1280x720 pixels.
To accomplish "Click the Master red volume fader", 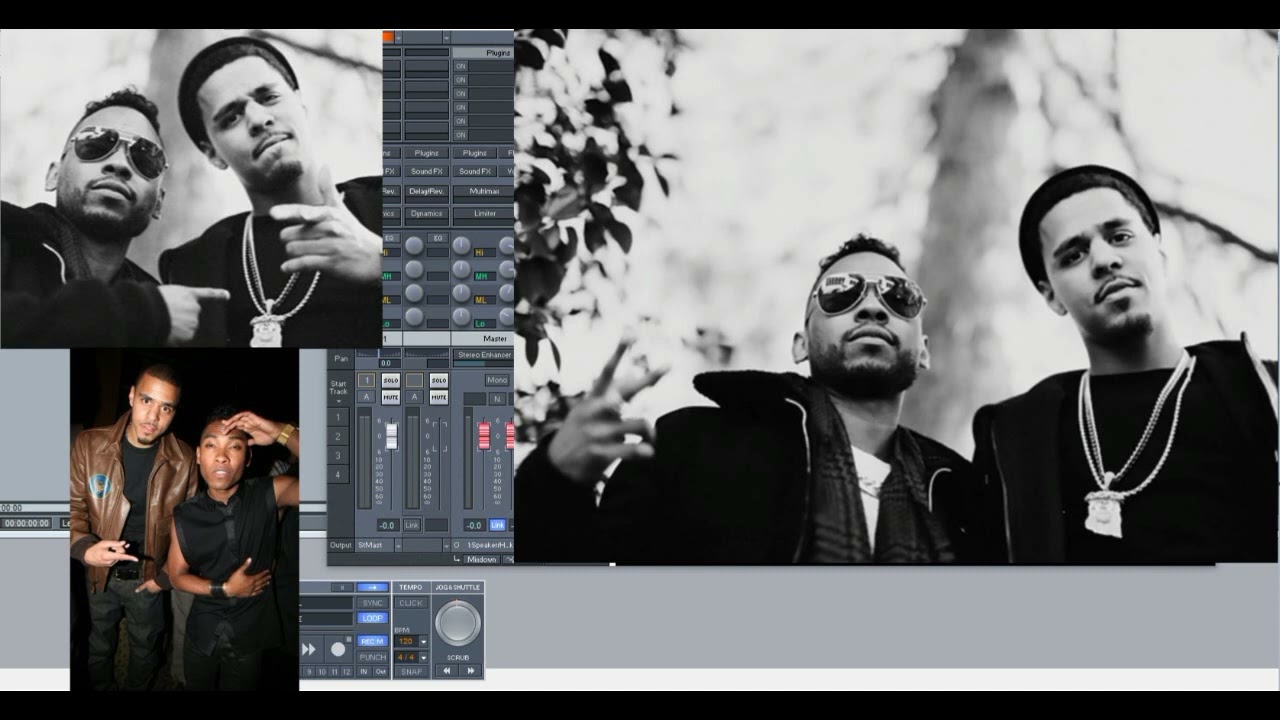I will tap(484, 435).
